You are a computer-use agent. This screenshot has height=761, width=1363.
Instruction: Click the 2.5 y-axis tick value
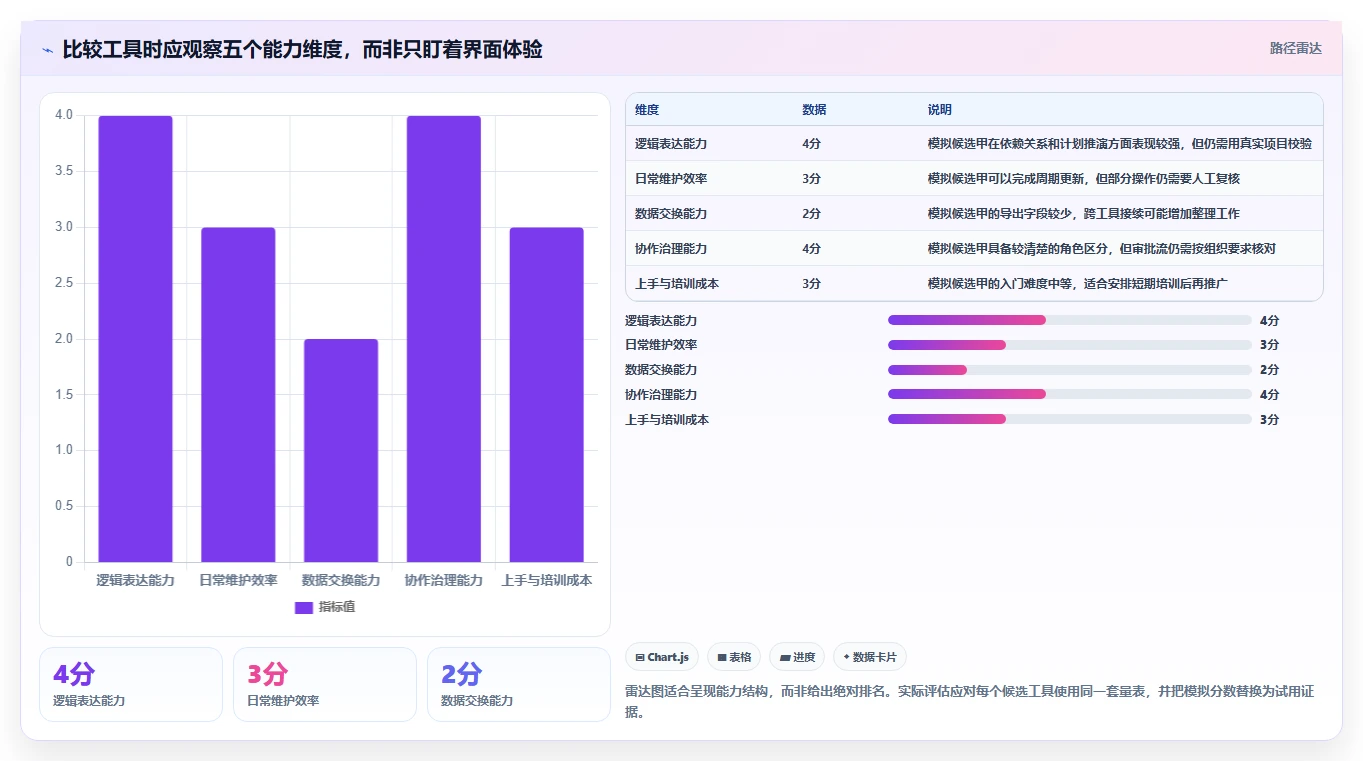click(64, 283)
